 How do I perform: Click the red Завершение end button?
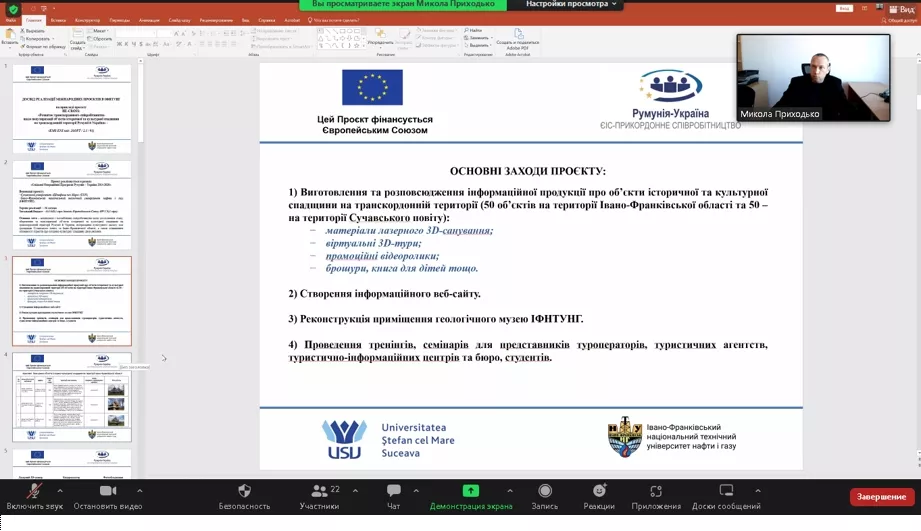point(881,497)
